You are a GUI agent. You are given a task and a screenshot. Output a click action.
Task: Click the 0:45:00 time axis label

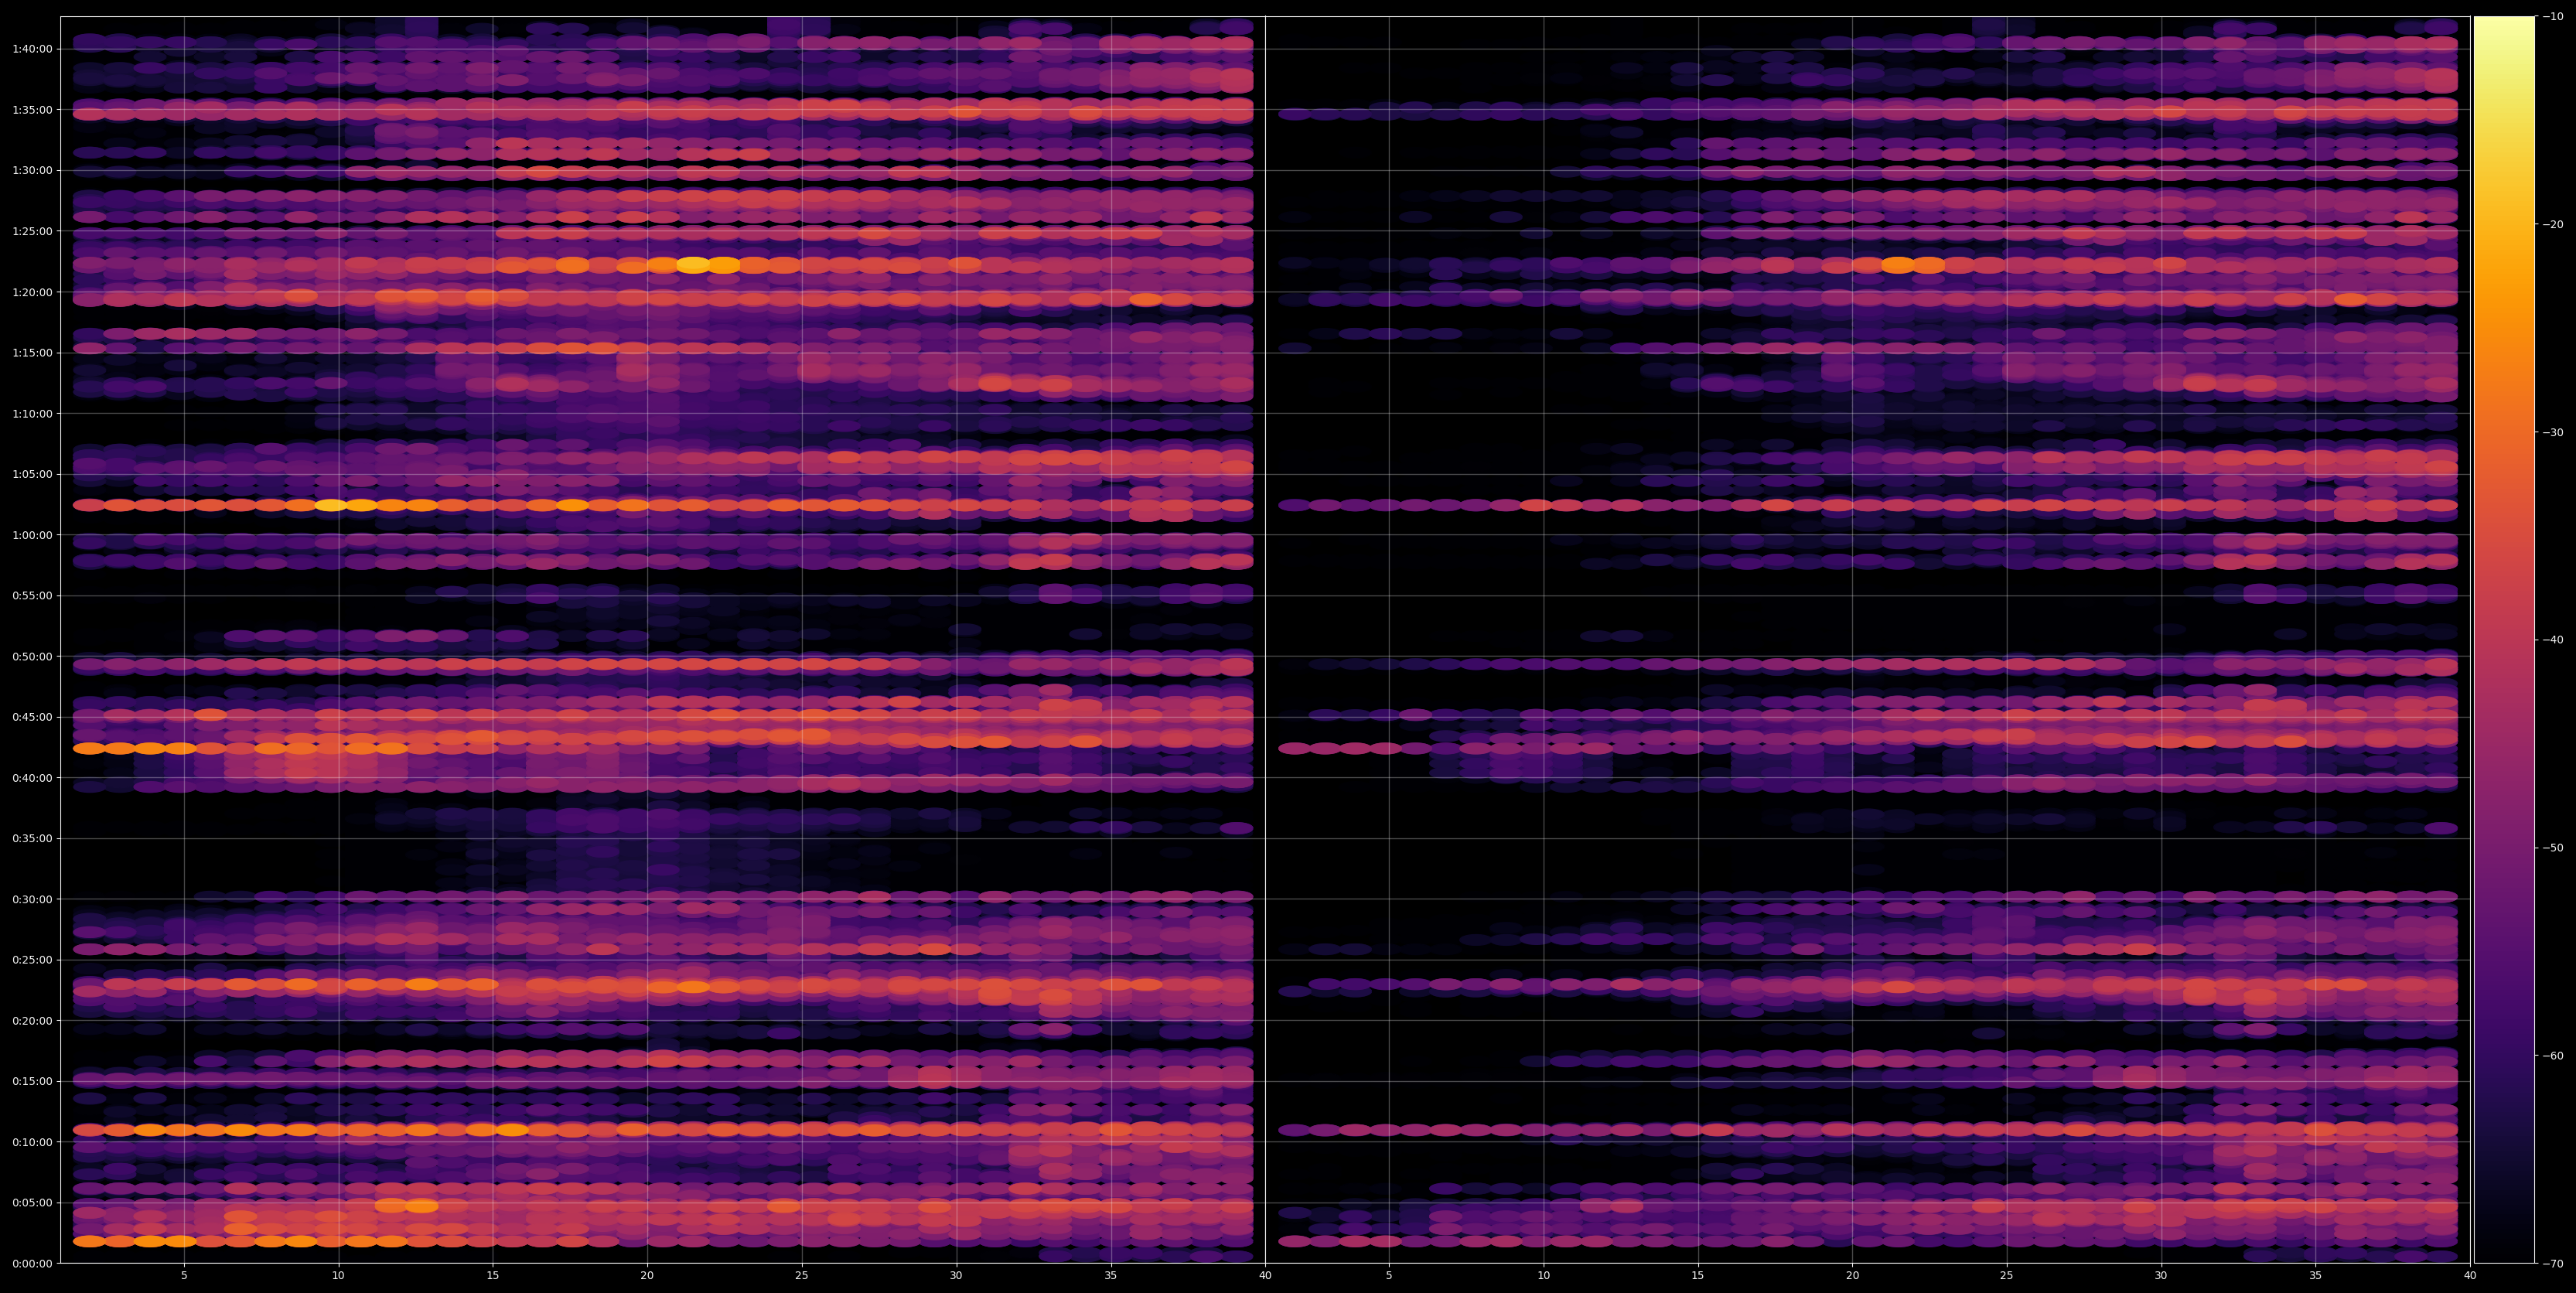tap(32, 717)
